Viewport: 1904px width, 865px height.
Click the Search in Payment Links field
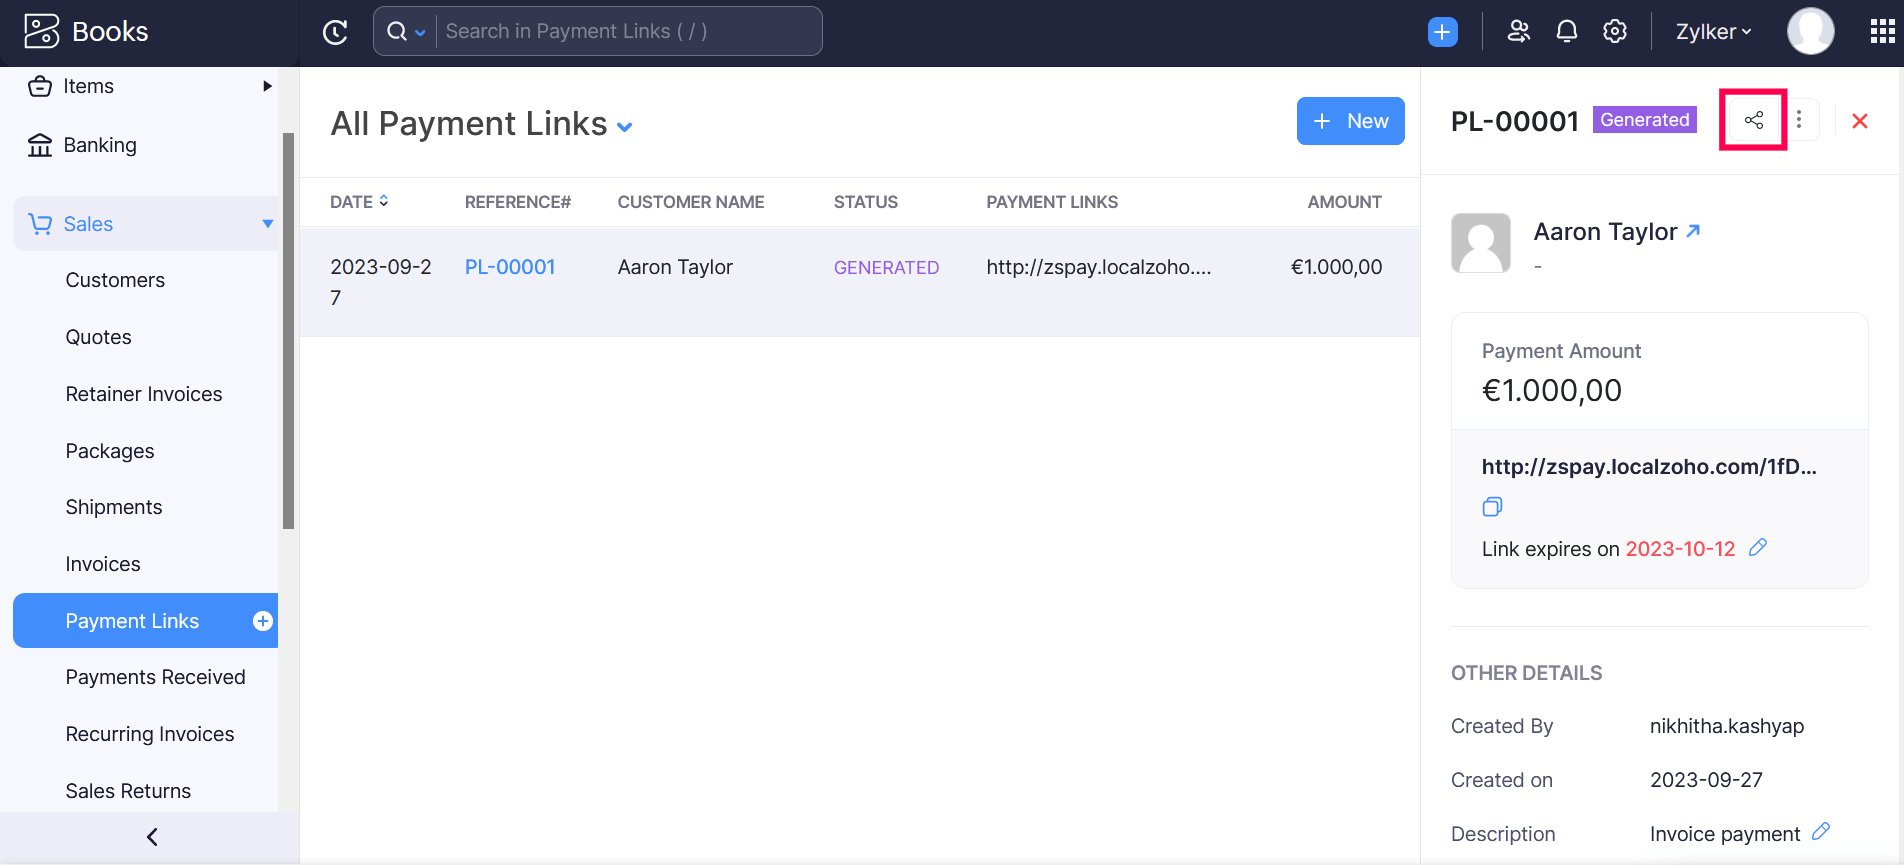[625, 32]
